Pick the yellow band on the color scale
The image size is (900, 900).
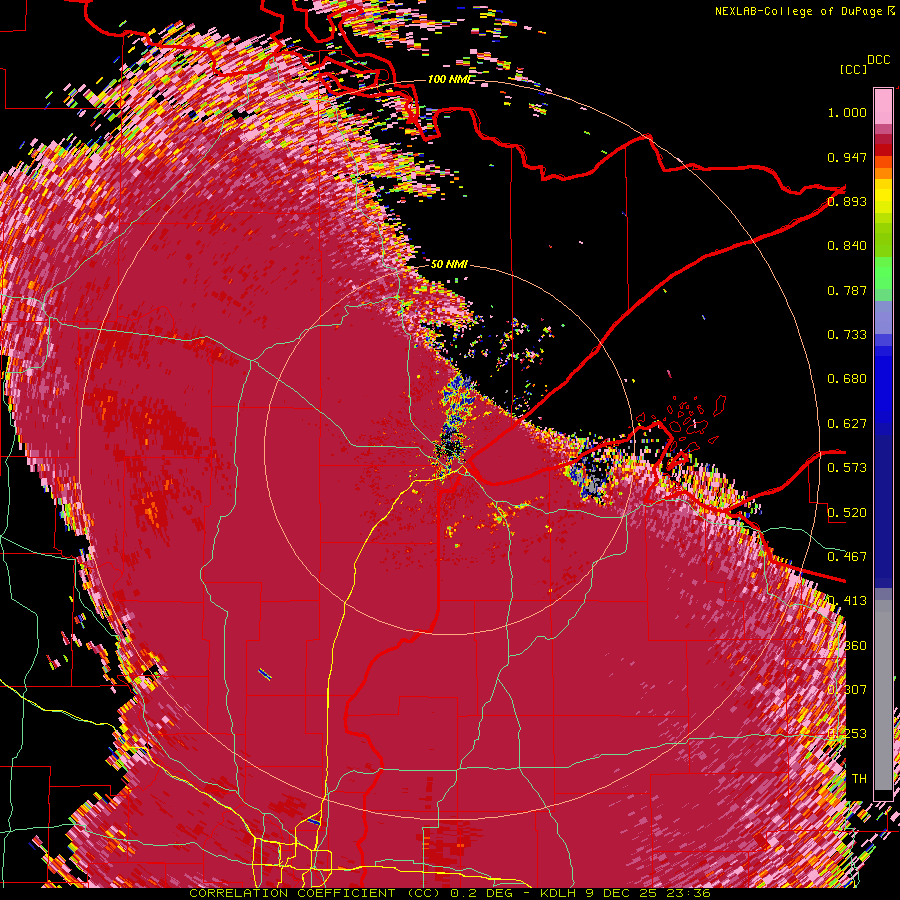pyautogui.click(x=883, y=196)
